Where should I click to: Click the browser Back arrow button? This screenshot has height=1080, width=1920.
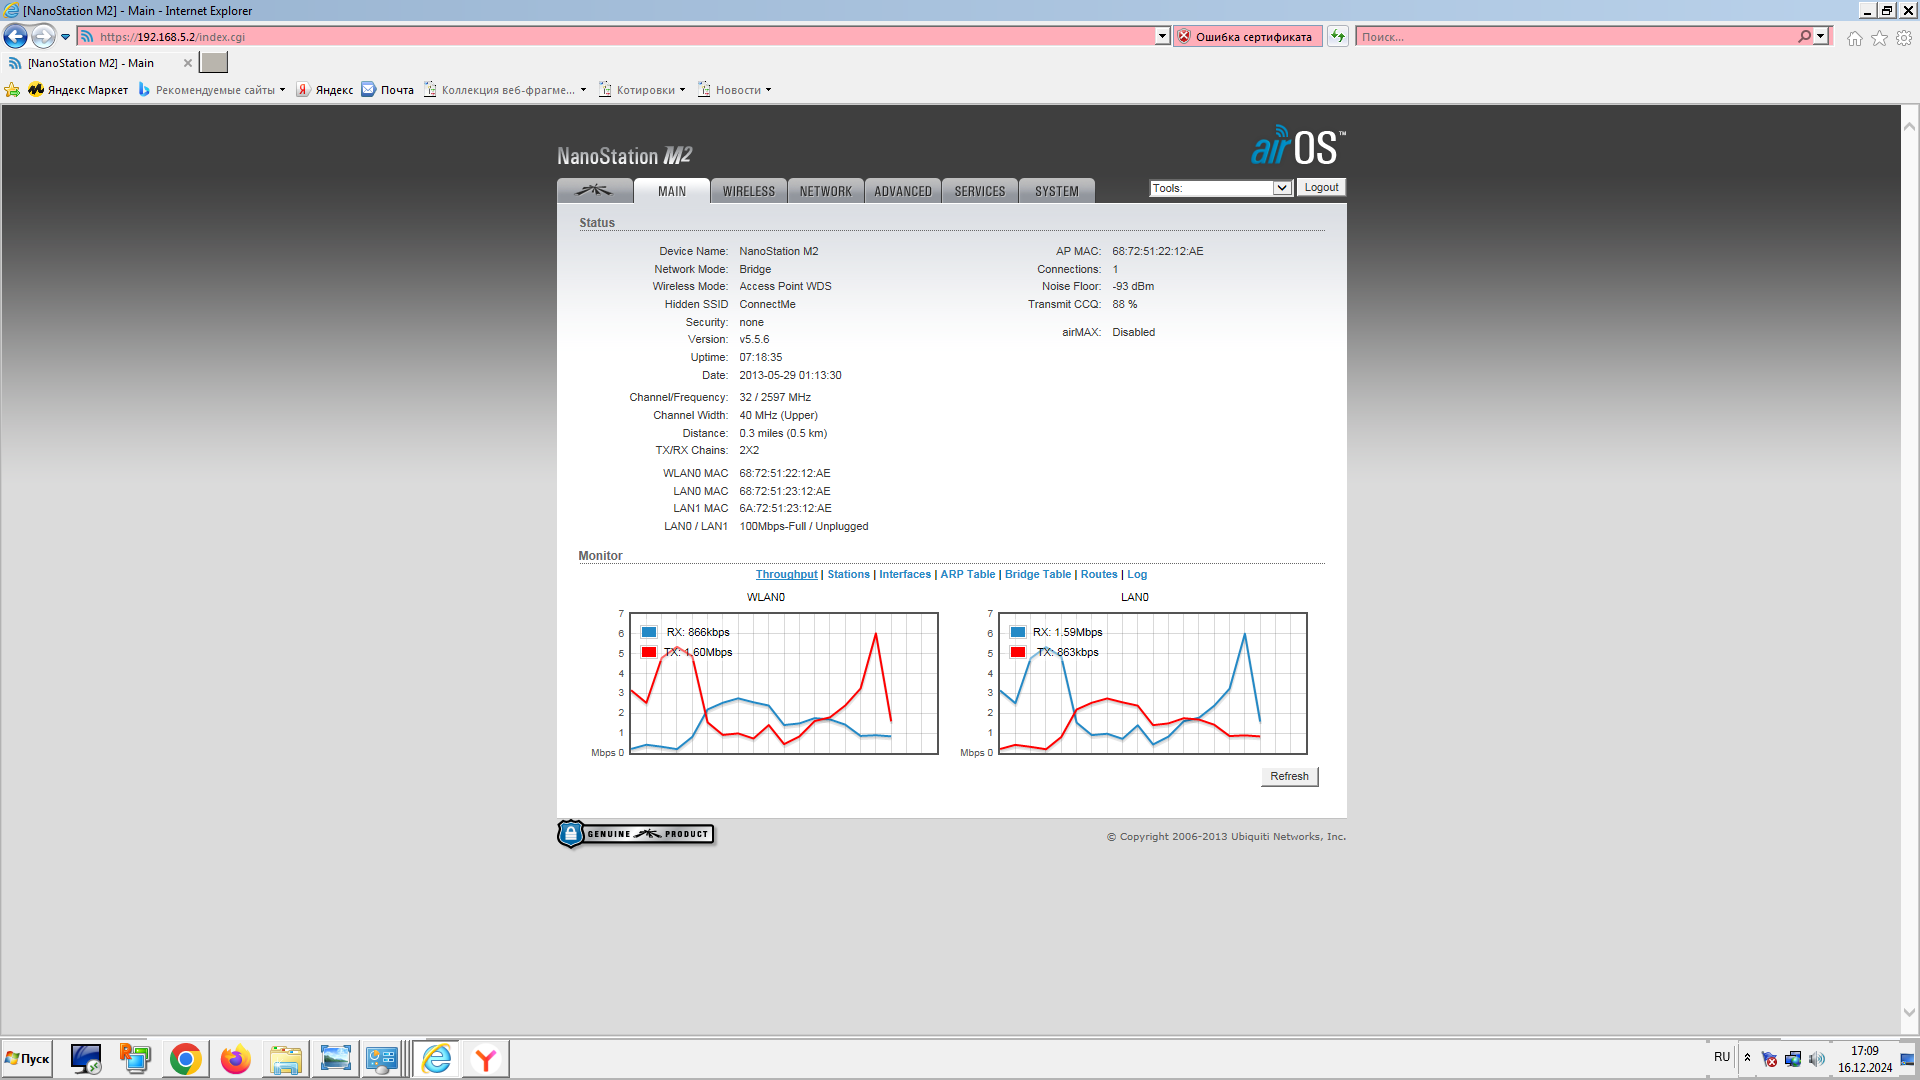click(16, 37)
